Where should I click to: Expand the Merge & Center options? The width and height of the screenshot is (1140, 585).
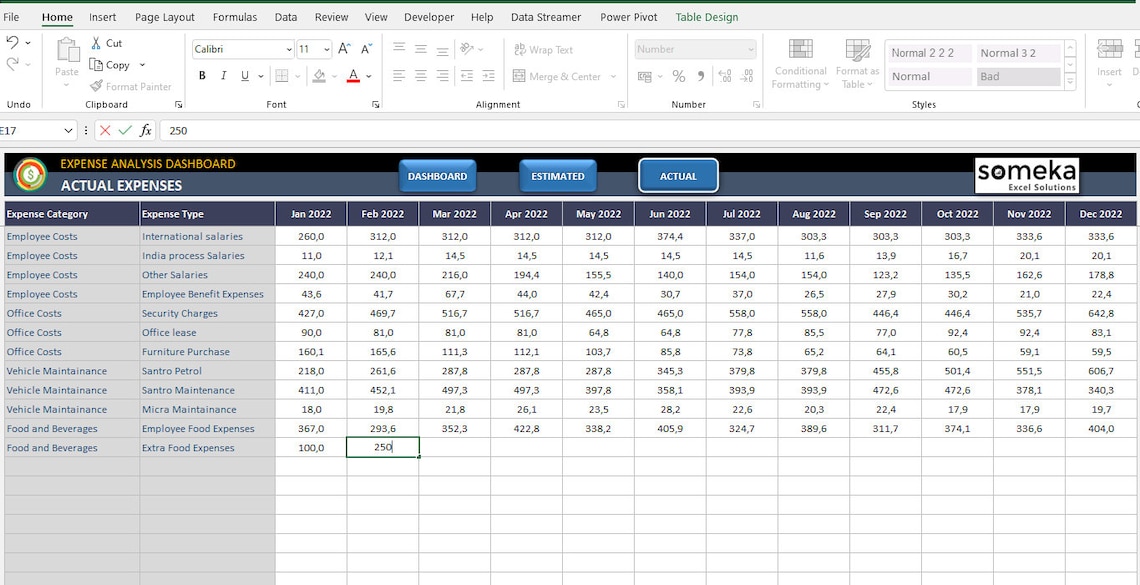coord(613,76)
